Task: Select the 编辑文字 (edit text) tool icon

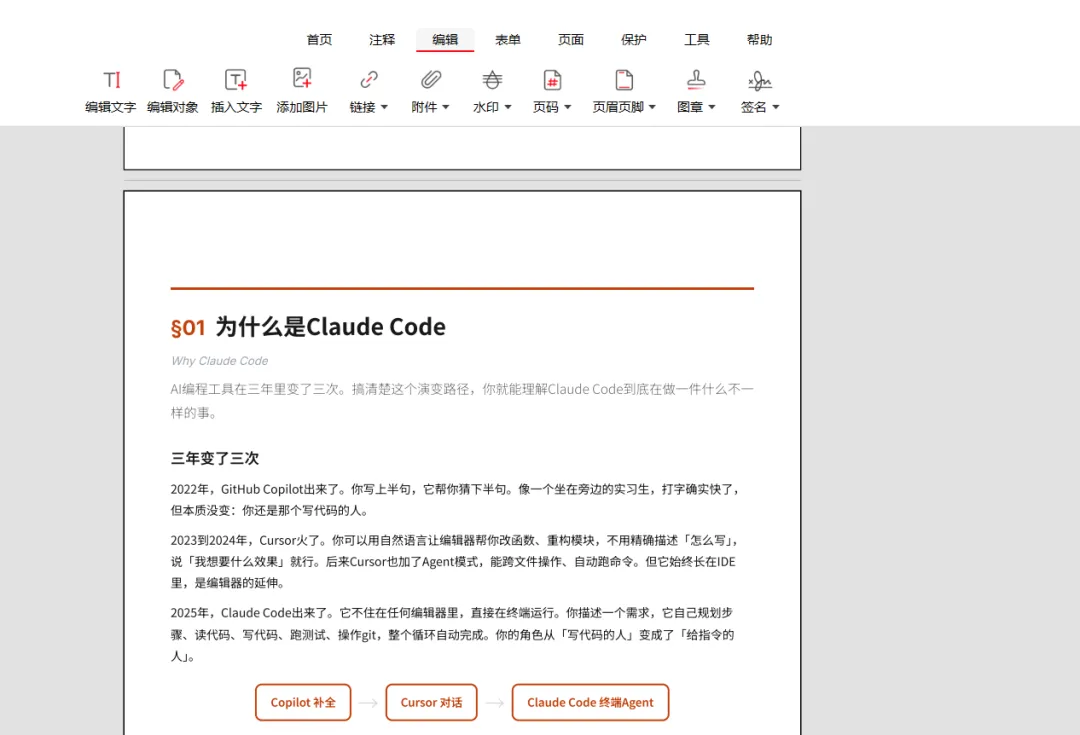Action: 112,80
